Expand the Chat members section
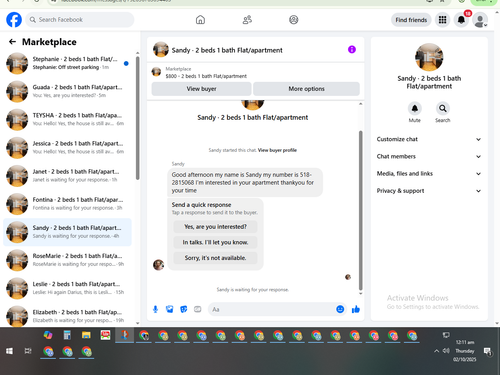 click(429, 156)
